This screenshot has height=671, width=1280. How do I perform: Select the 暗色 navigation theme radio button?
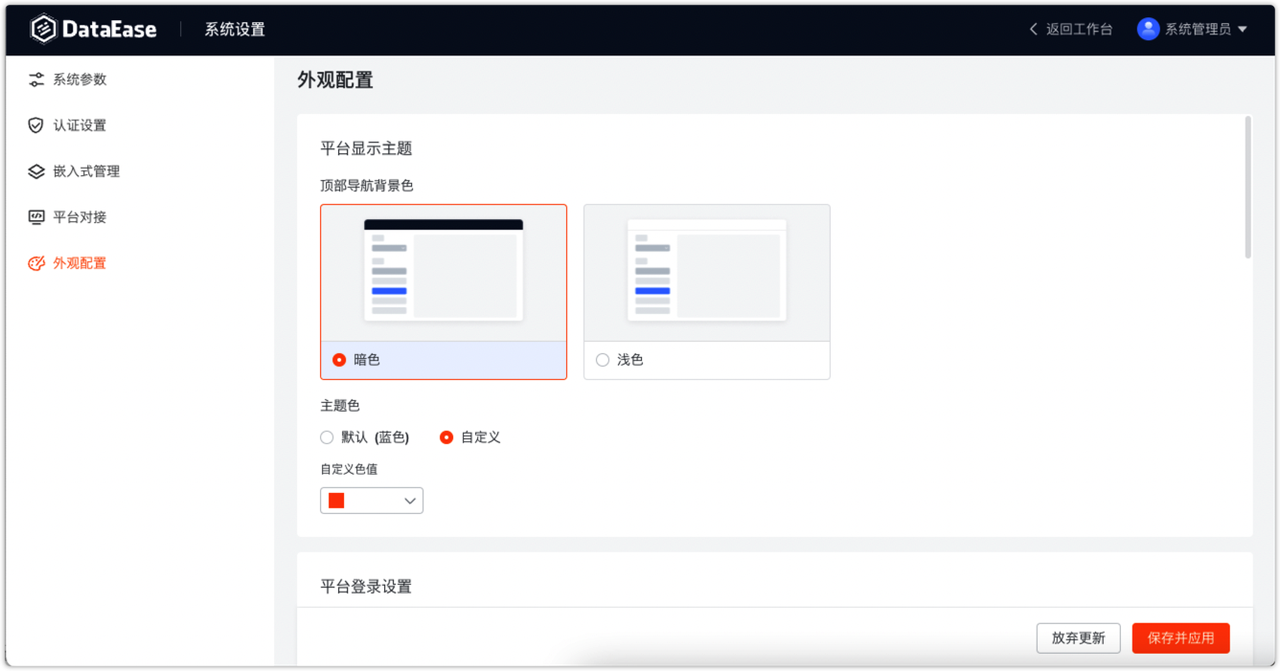(x=339, y=359)
